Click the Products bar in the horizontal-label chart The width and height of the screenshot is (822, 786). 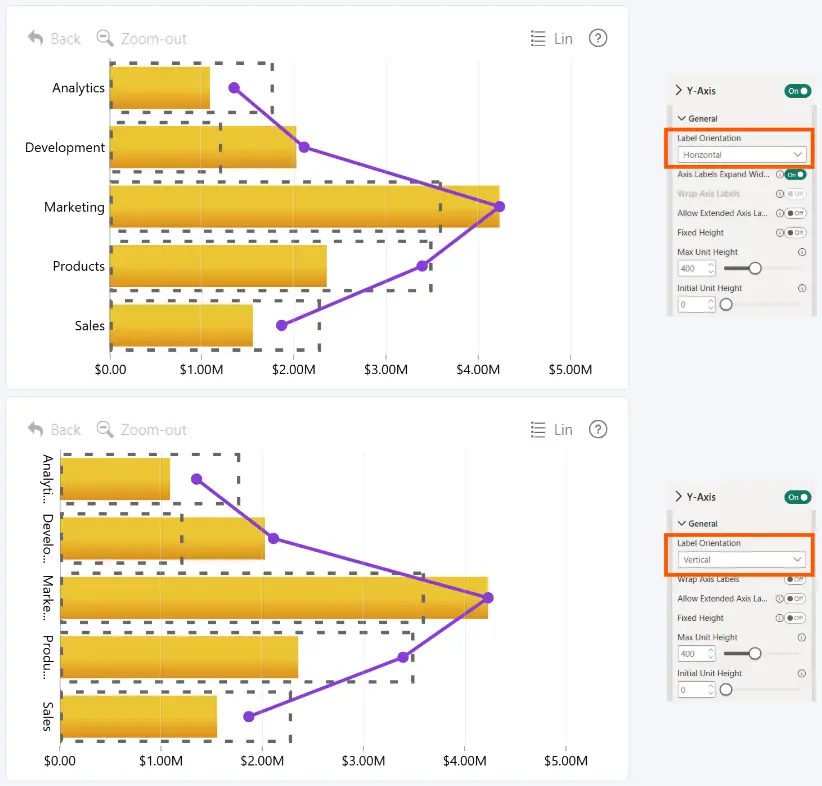[x=218, y=266]
